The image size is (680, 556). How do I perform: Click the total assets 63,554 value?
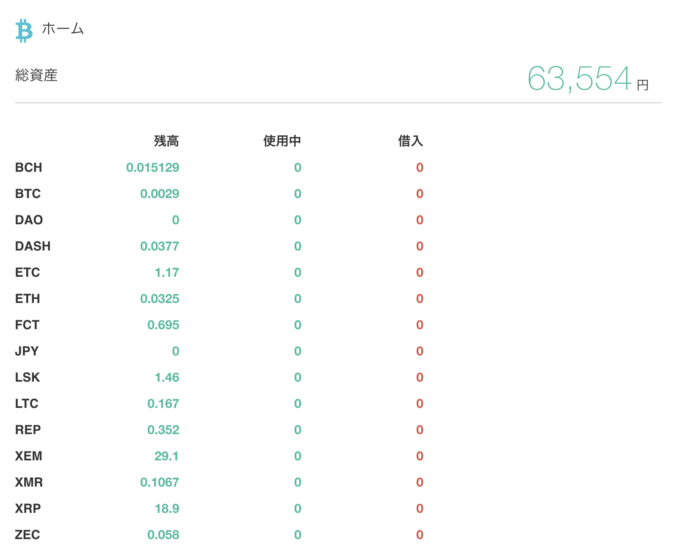[579, 78]
